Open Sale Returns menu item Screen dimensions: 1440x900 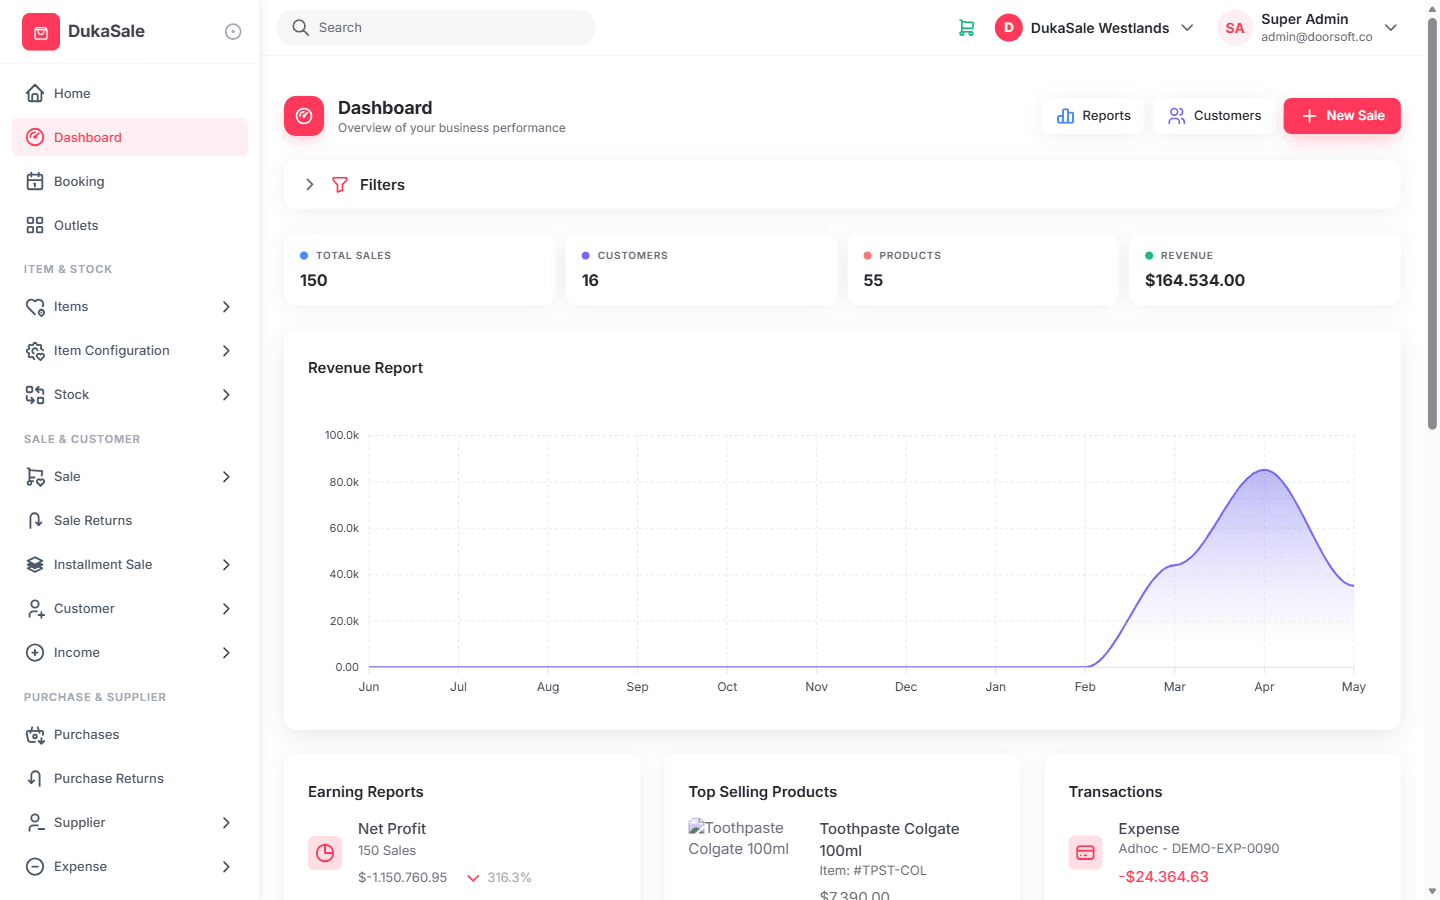click(x=130, y=521)
